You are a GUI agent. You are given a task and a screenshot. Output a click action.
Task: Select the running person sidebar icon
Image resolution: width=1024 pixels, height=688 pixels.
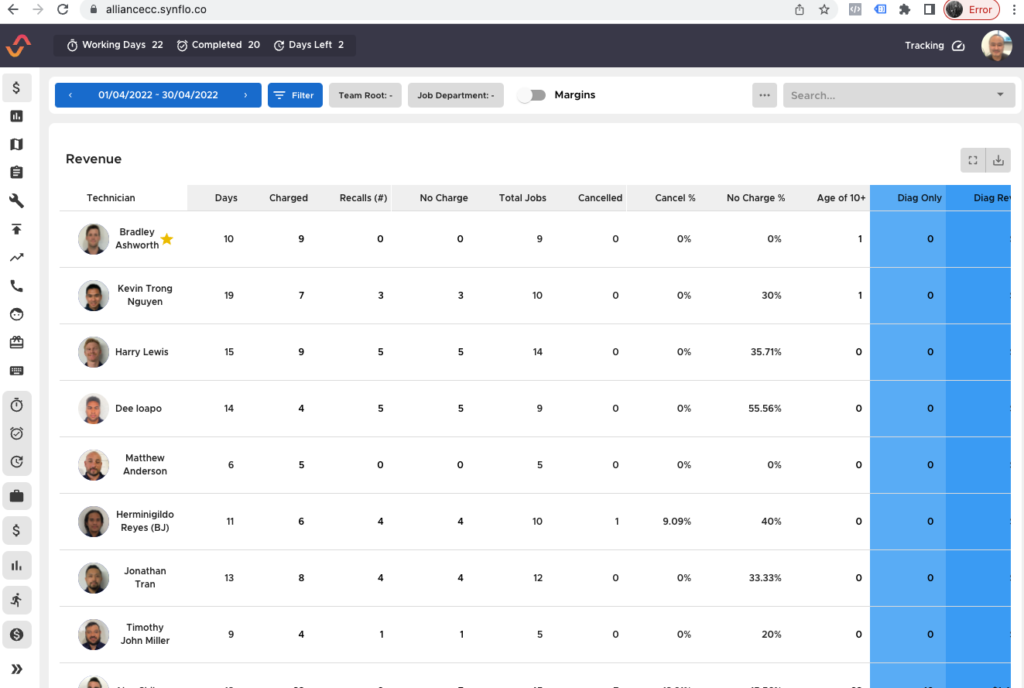(17, 600)
